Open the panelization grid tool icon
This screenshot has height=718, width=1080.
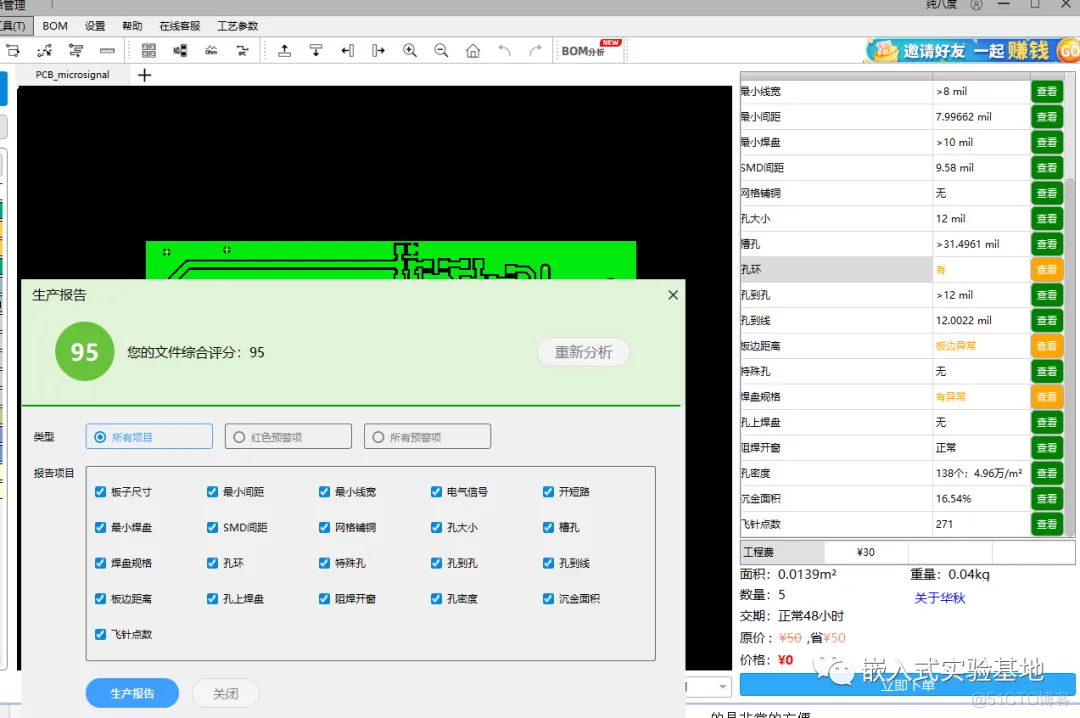click(x=149, y=50)
